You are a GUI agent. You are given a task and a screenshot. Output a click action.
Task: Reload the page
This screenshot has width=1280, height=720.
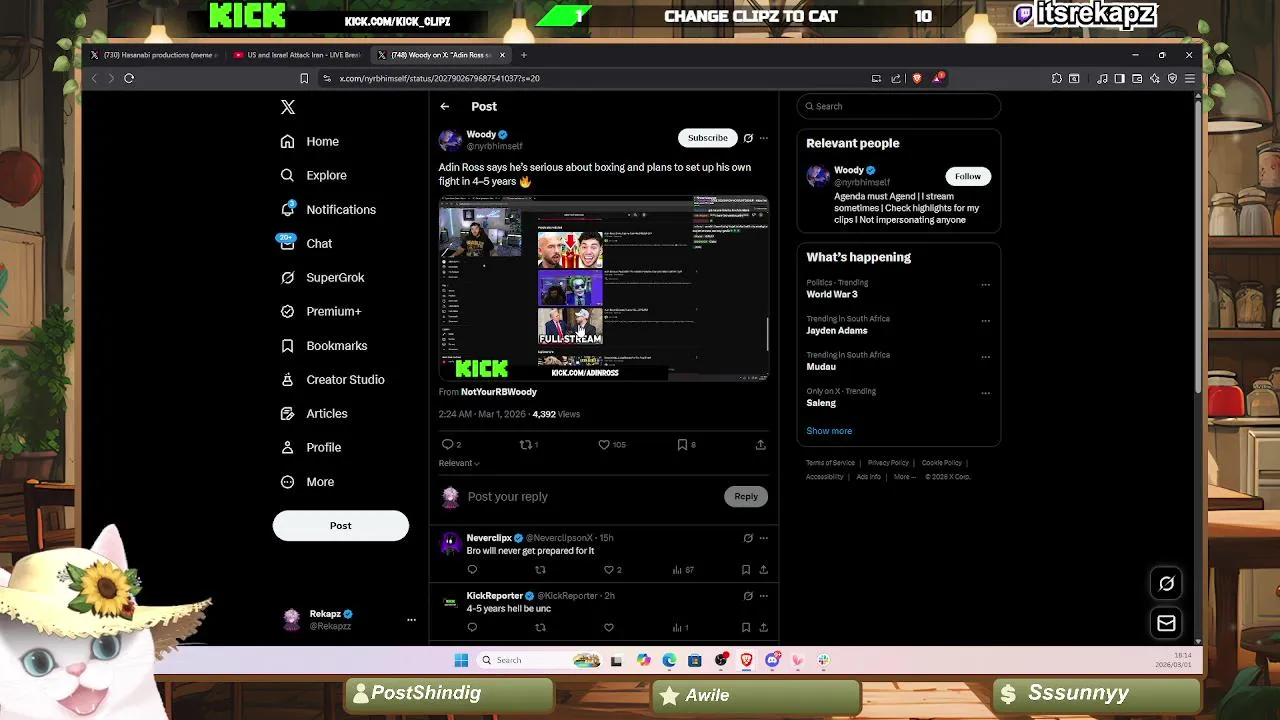pos(129,78)
